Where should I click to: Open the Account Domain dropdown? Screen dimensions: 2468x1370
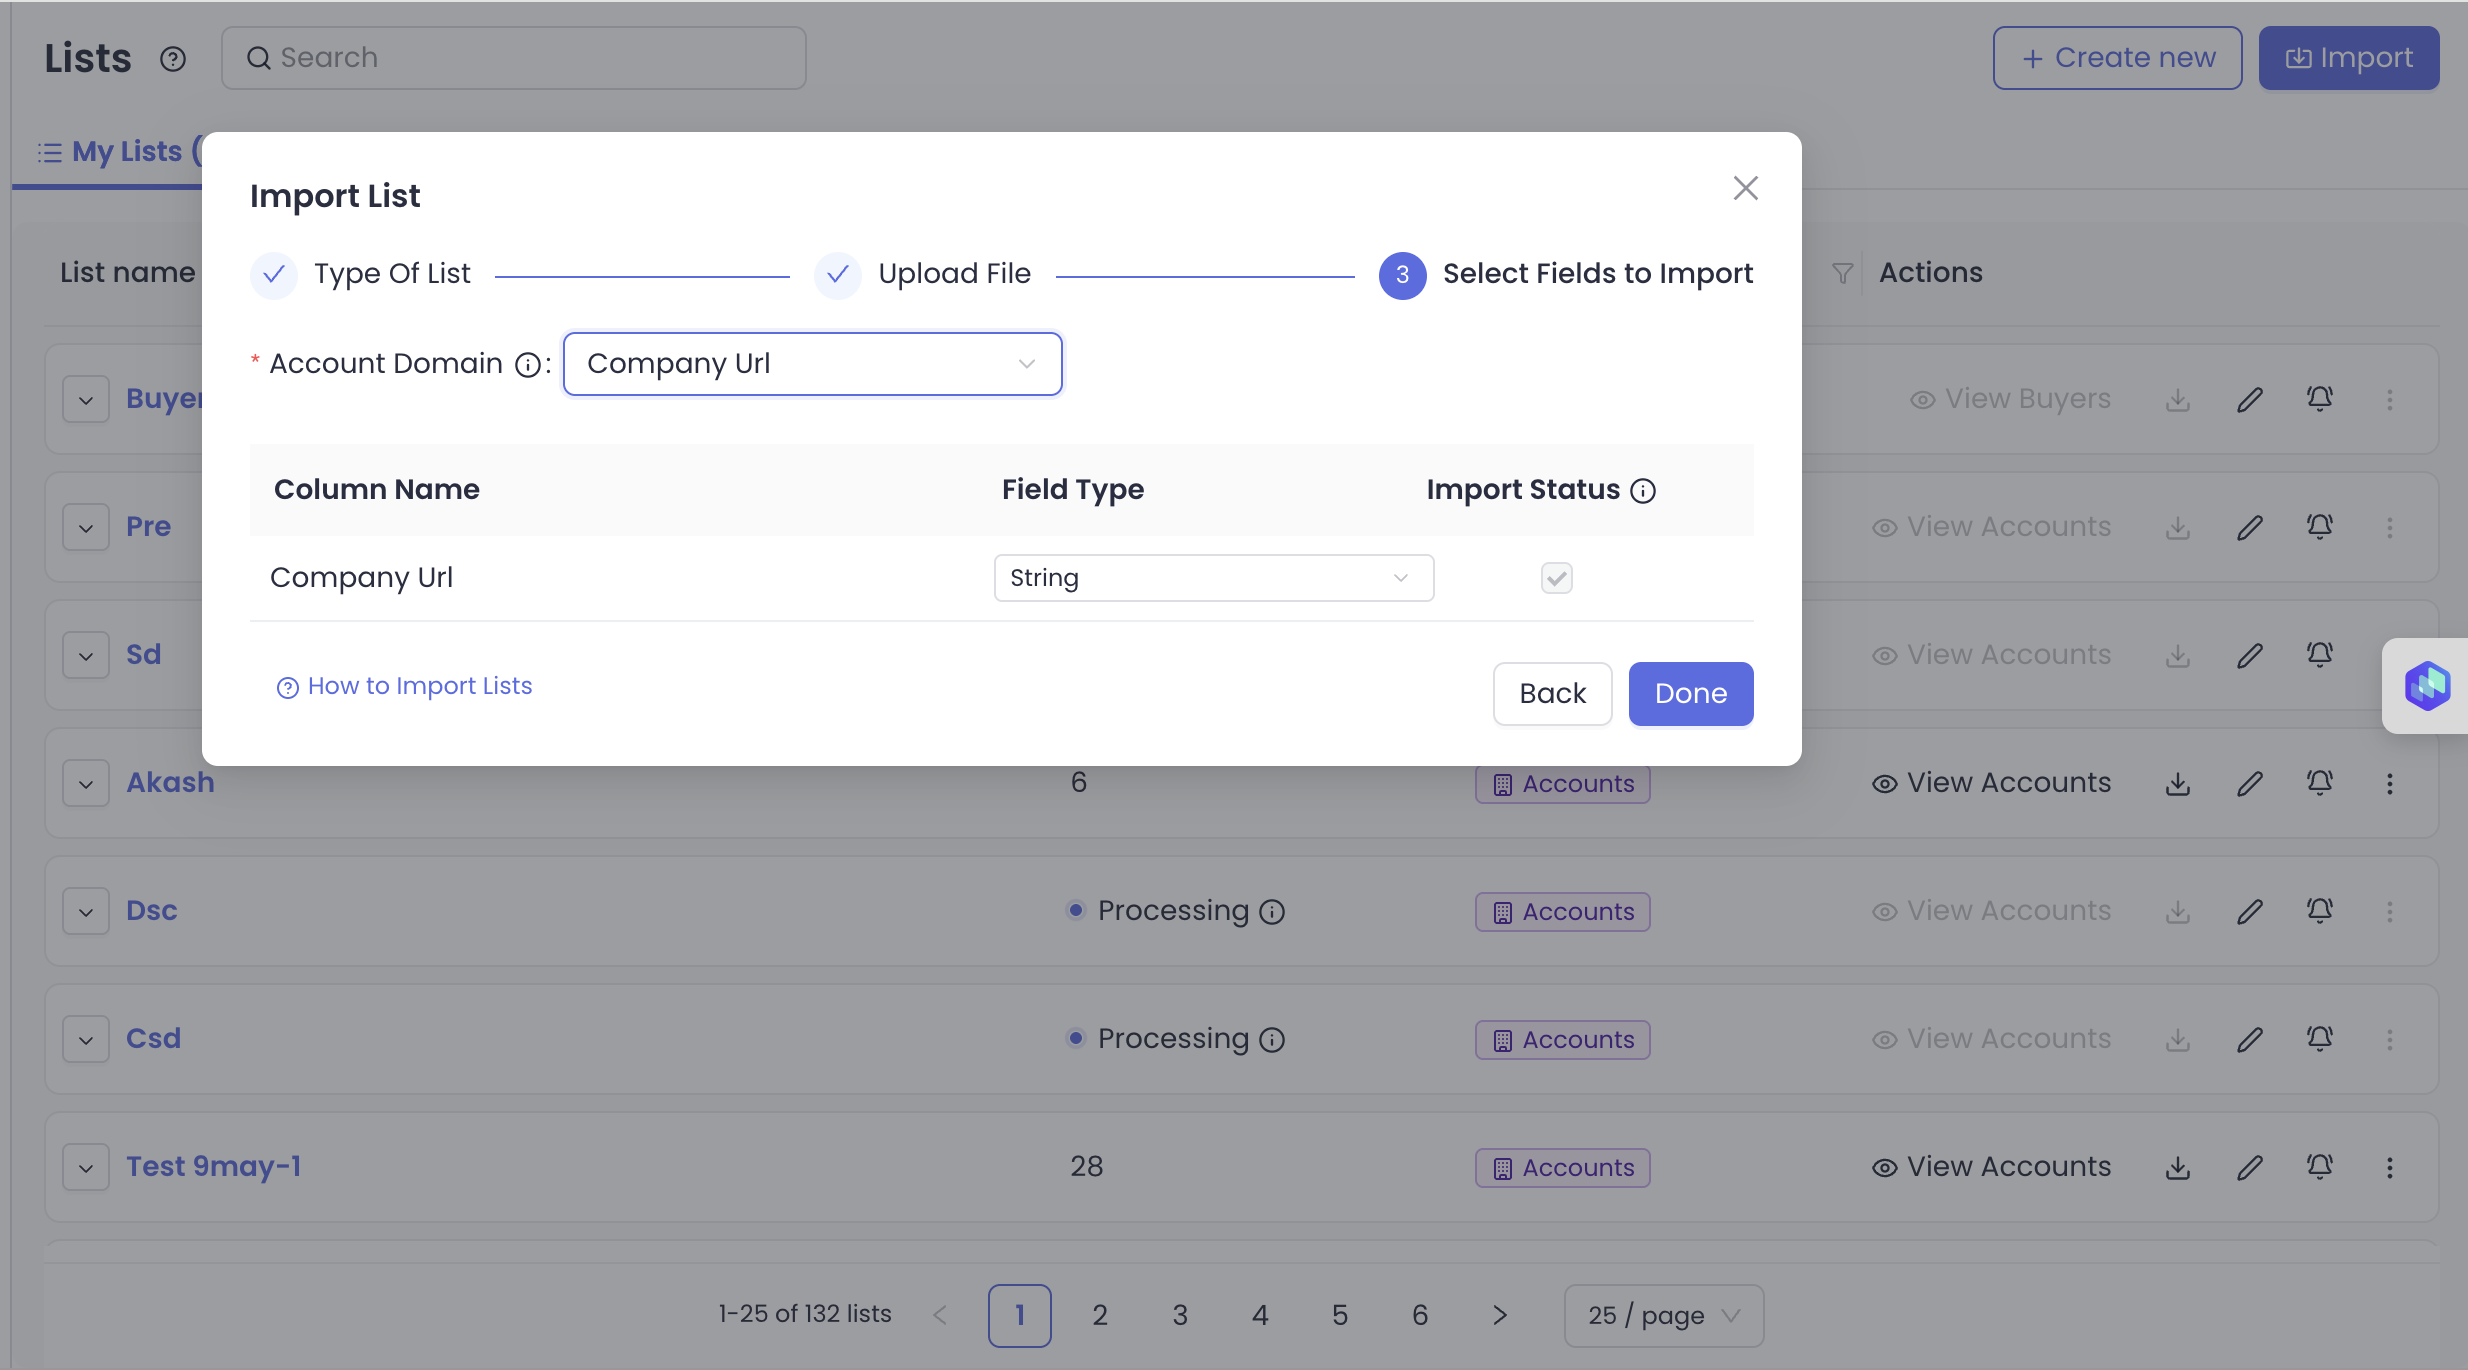(x=812, y=364)
